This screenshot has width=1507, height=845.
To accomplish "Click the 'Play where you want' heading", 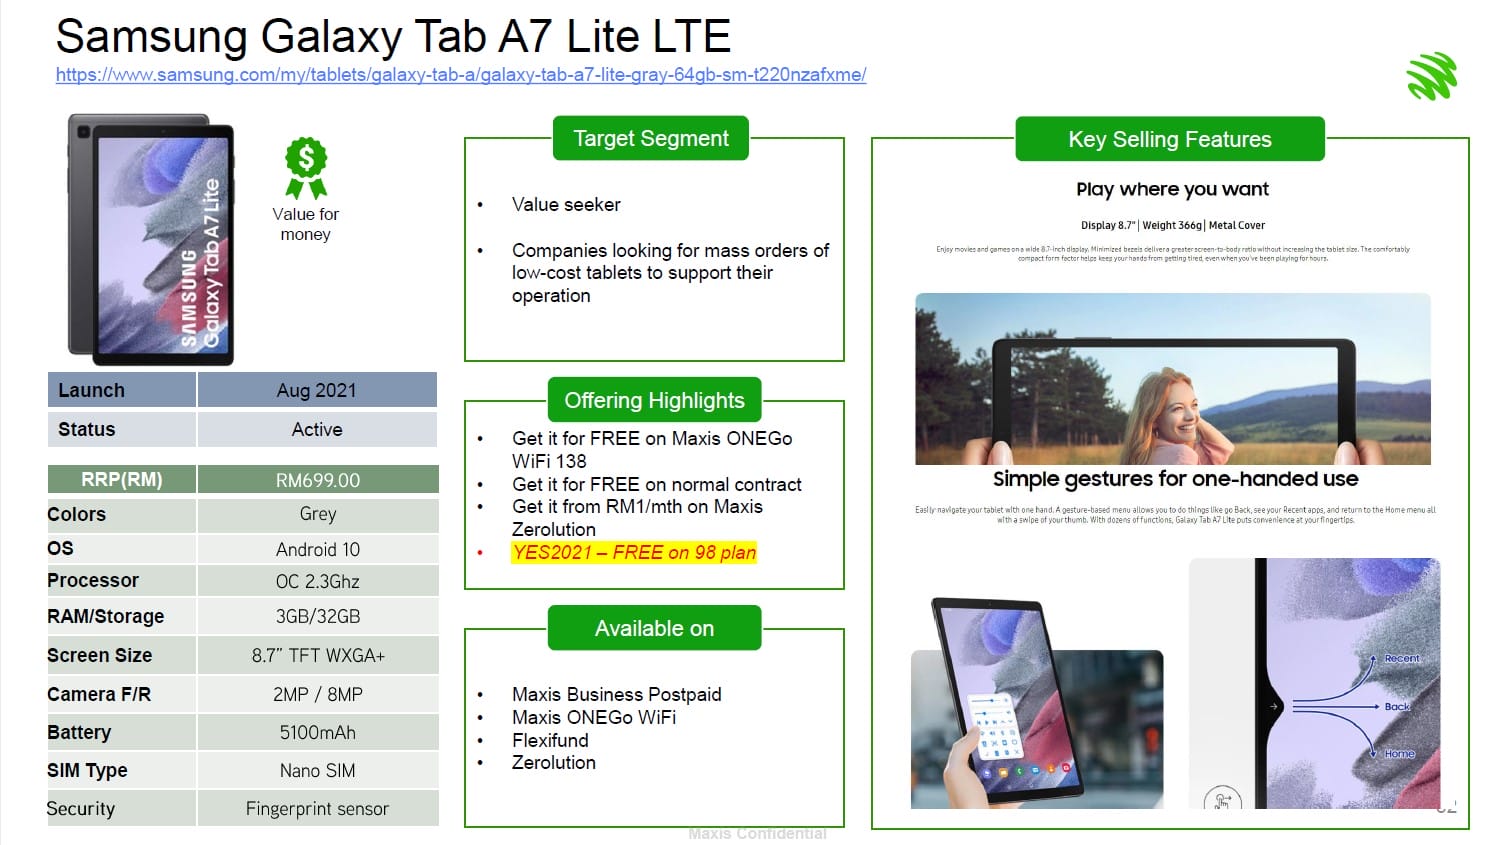I will tap(1172, 189).
